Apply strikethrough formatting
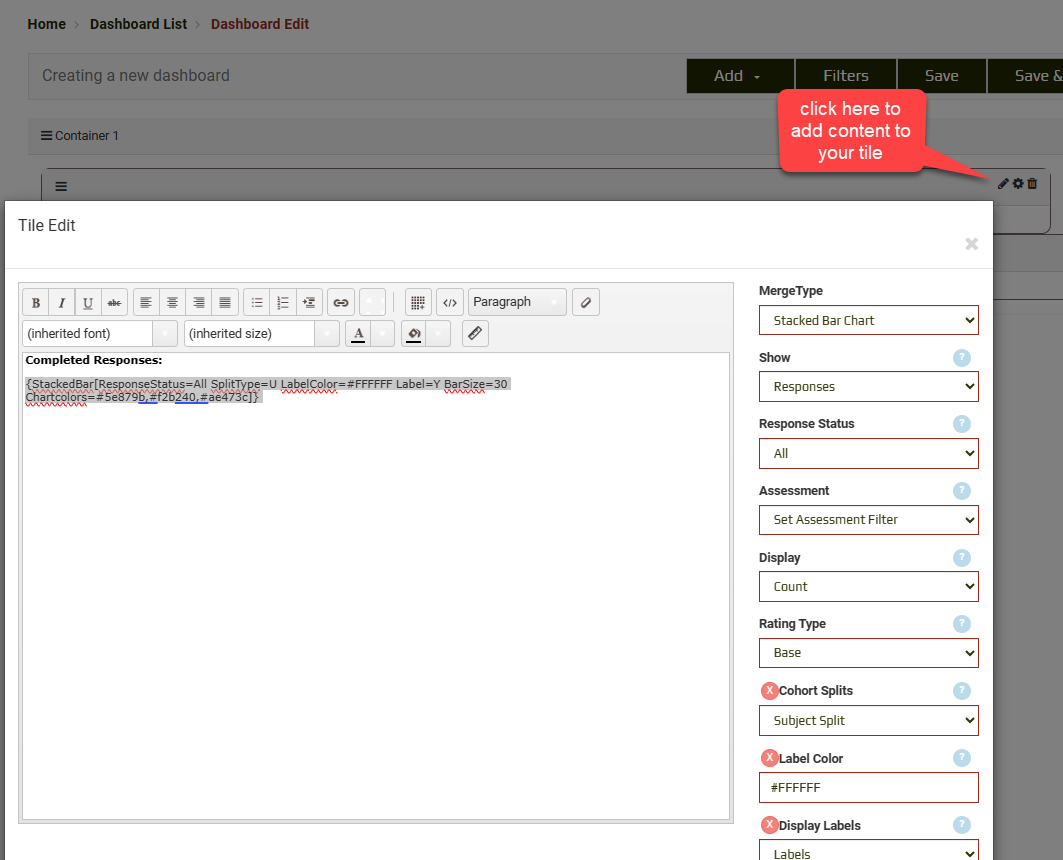The height and width of the screenshot is (860, 1063). [x=114, y=302]
